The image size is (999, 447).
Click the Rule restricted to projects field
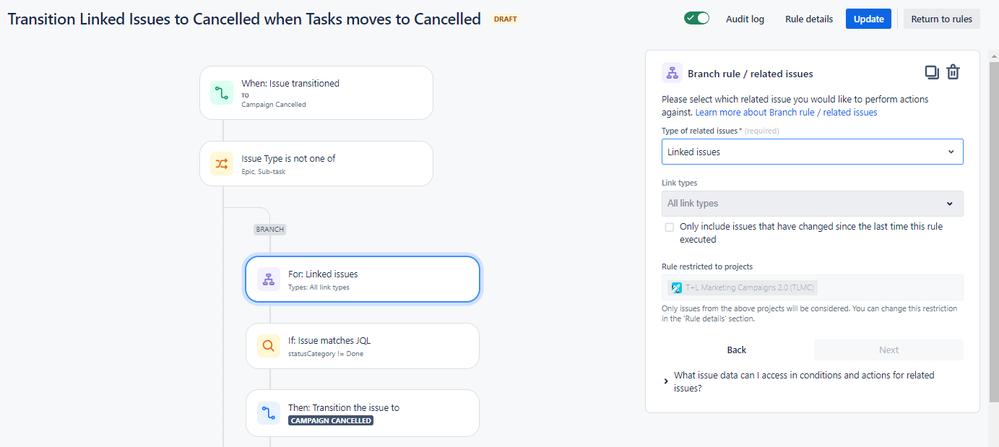click(812, 287)
